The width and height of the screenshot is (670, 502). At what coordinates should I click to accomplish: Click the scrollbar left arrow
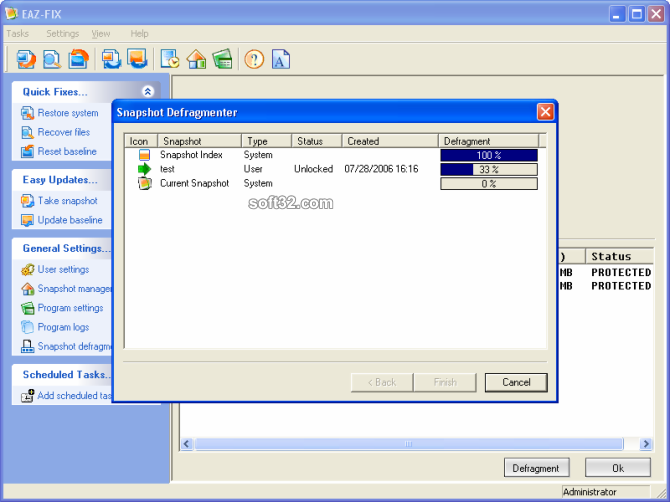(186, 444)
